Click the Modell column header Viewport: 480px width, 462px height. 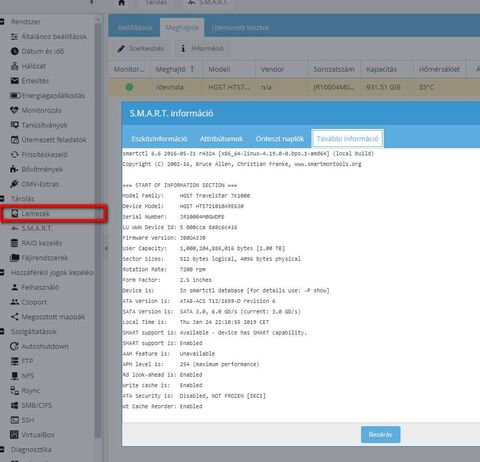pyautogui.click(x=229, y=69)
